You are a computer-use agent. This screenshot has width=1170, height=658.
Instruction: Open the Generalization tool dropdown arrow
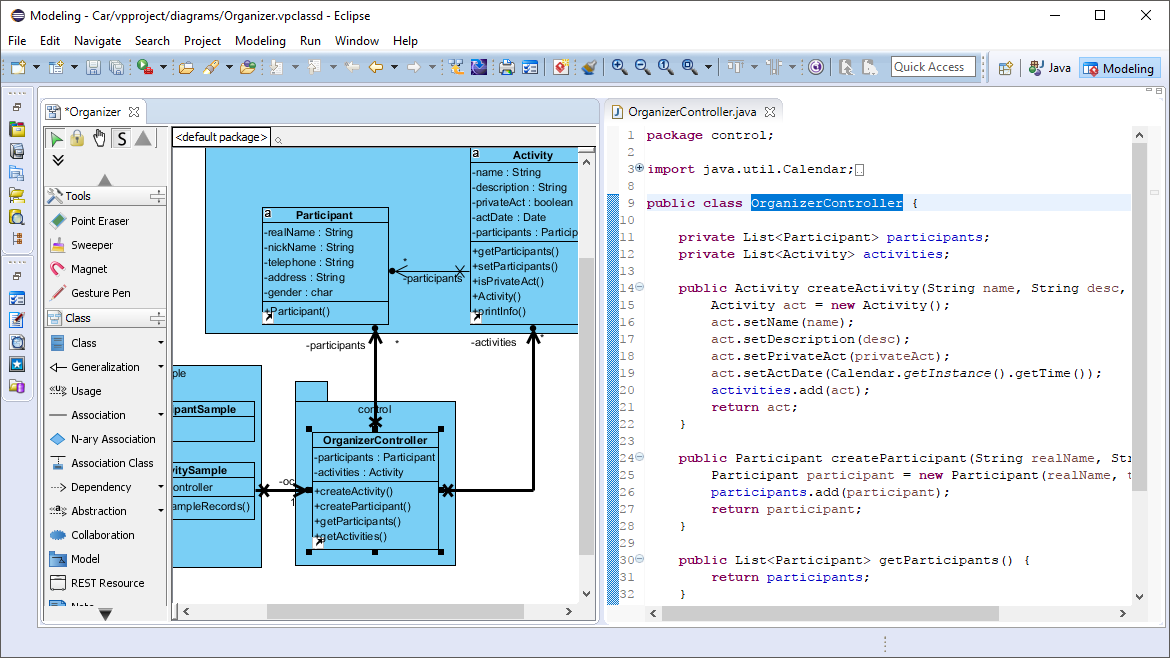click(160, 367)
